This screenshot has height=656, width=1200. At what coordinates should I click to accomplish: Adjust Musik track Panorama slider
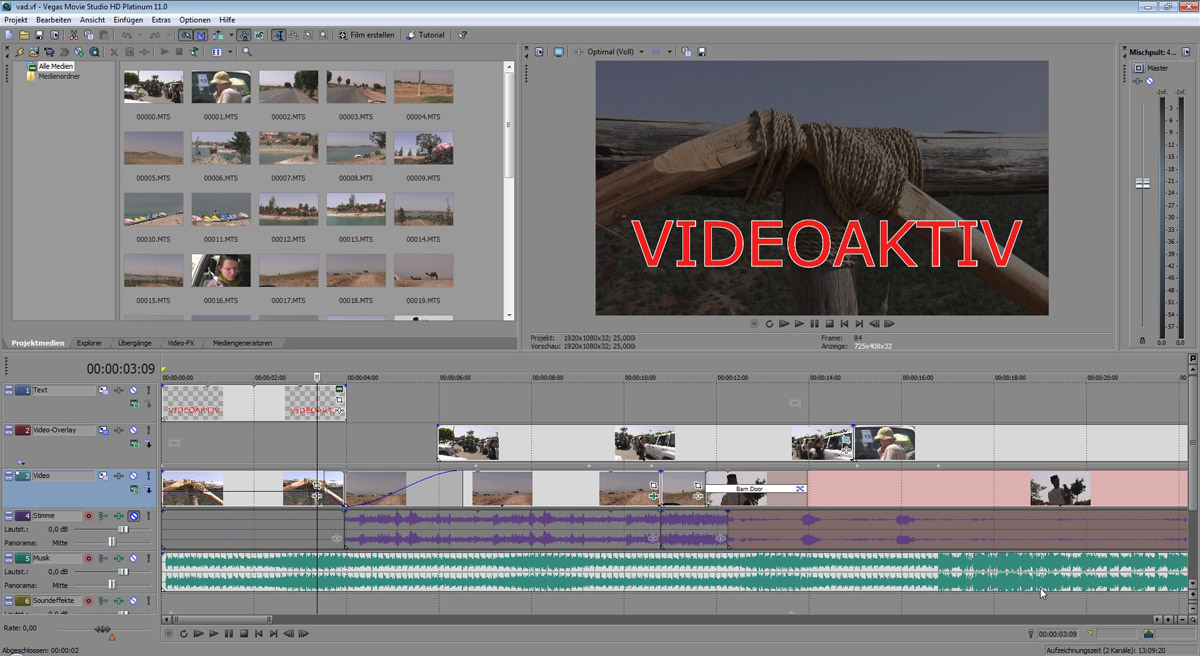[112, 585]
